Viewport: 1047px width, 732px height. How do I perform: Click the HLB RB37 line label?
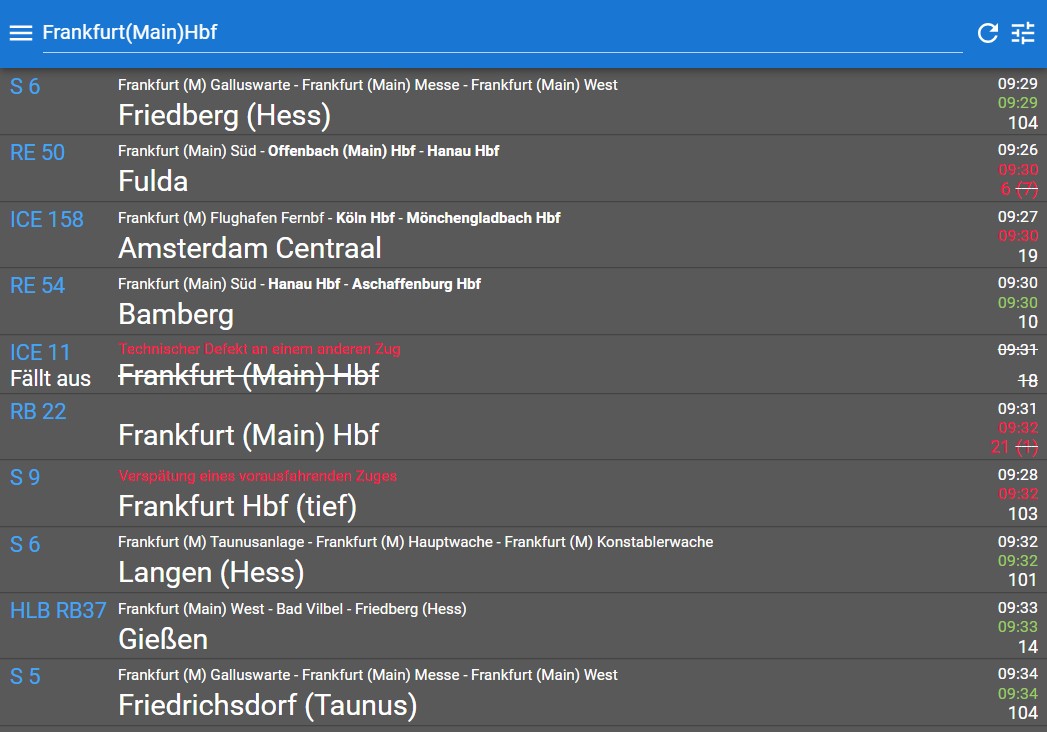point(58,610)
